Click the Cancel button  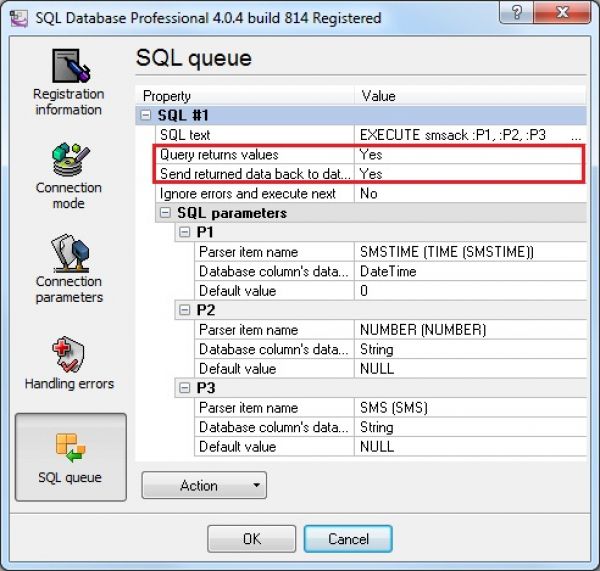tap(348, 538)
